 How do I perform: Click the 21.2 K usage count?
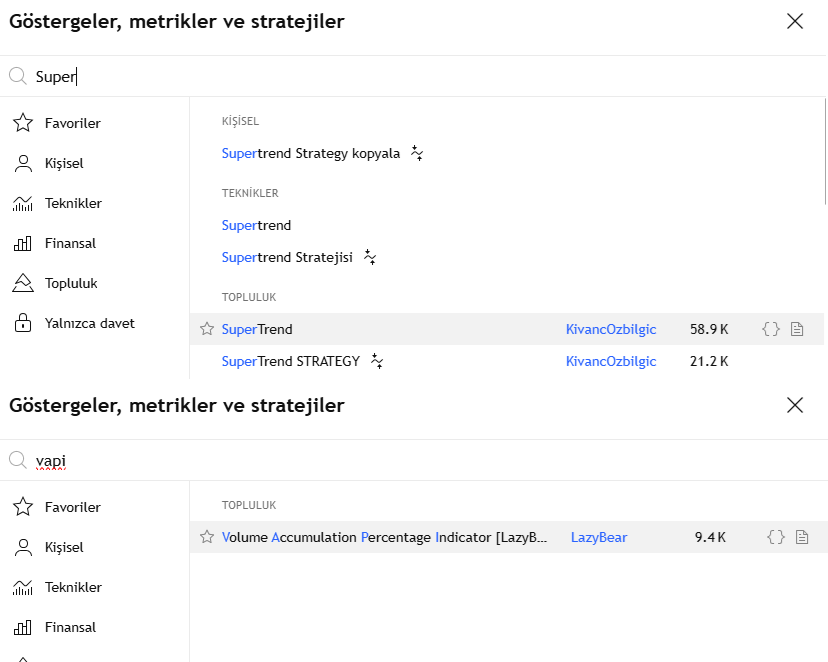pyautogui.click(x=709, y=361)
